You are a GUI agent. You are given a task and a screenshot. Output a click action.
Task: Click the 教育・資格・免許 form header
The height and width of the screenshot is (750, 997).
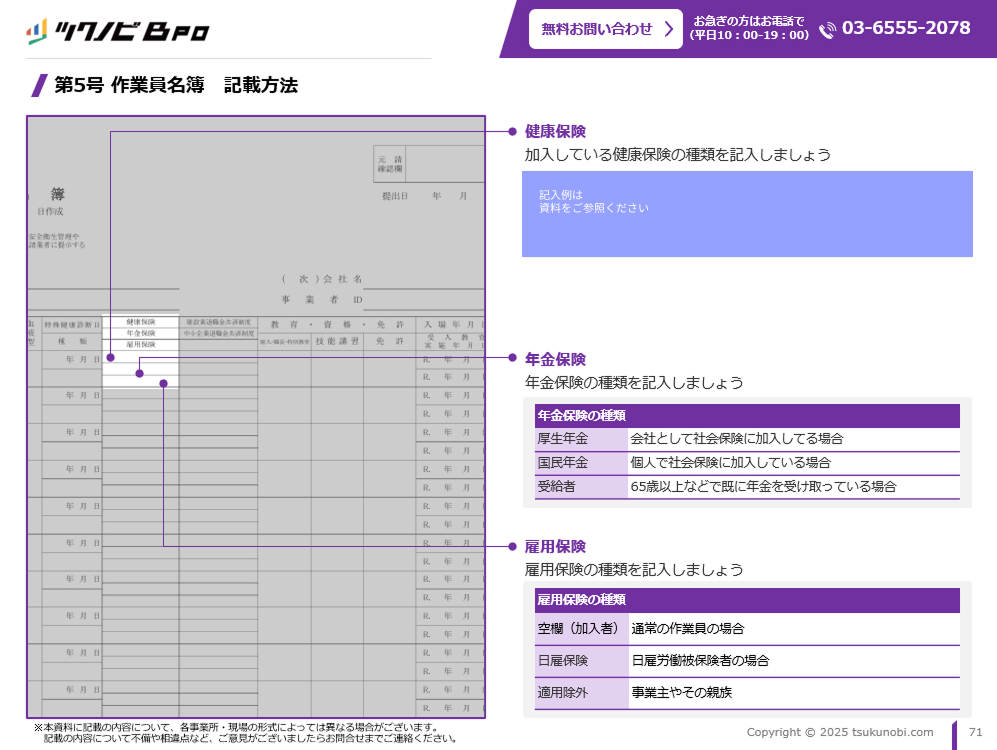(337, 325)
